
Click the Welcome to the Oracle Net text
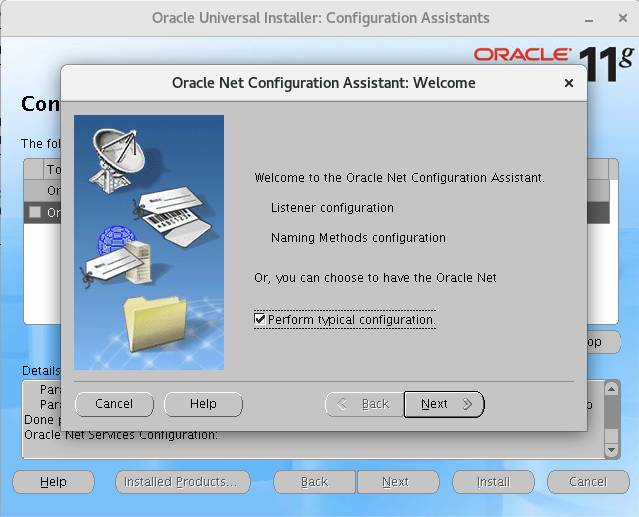399,178
